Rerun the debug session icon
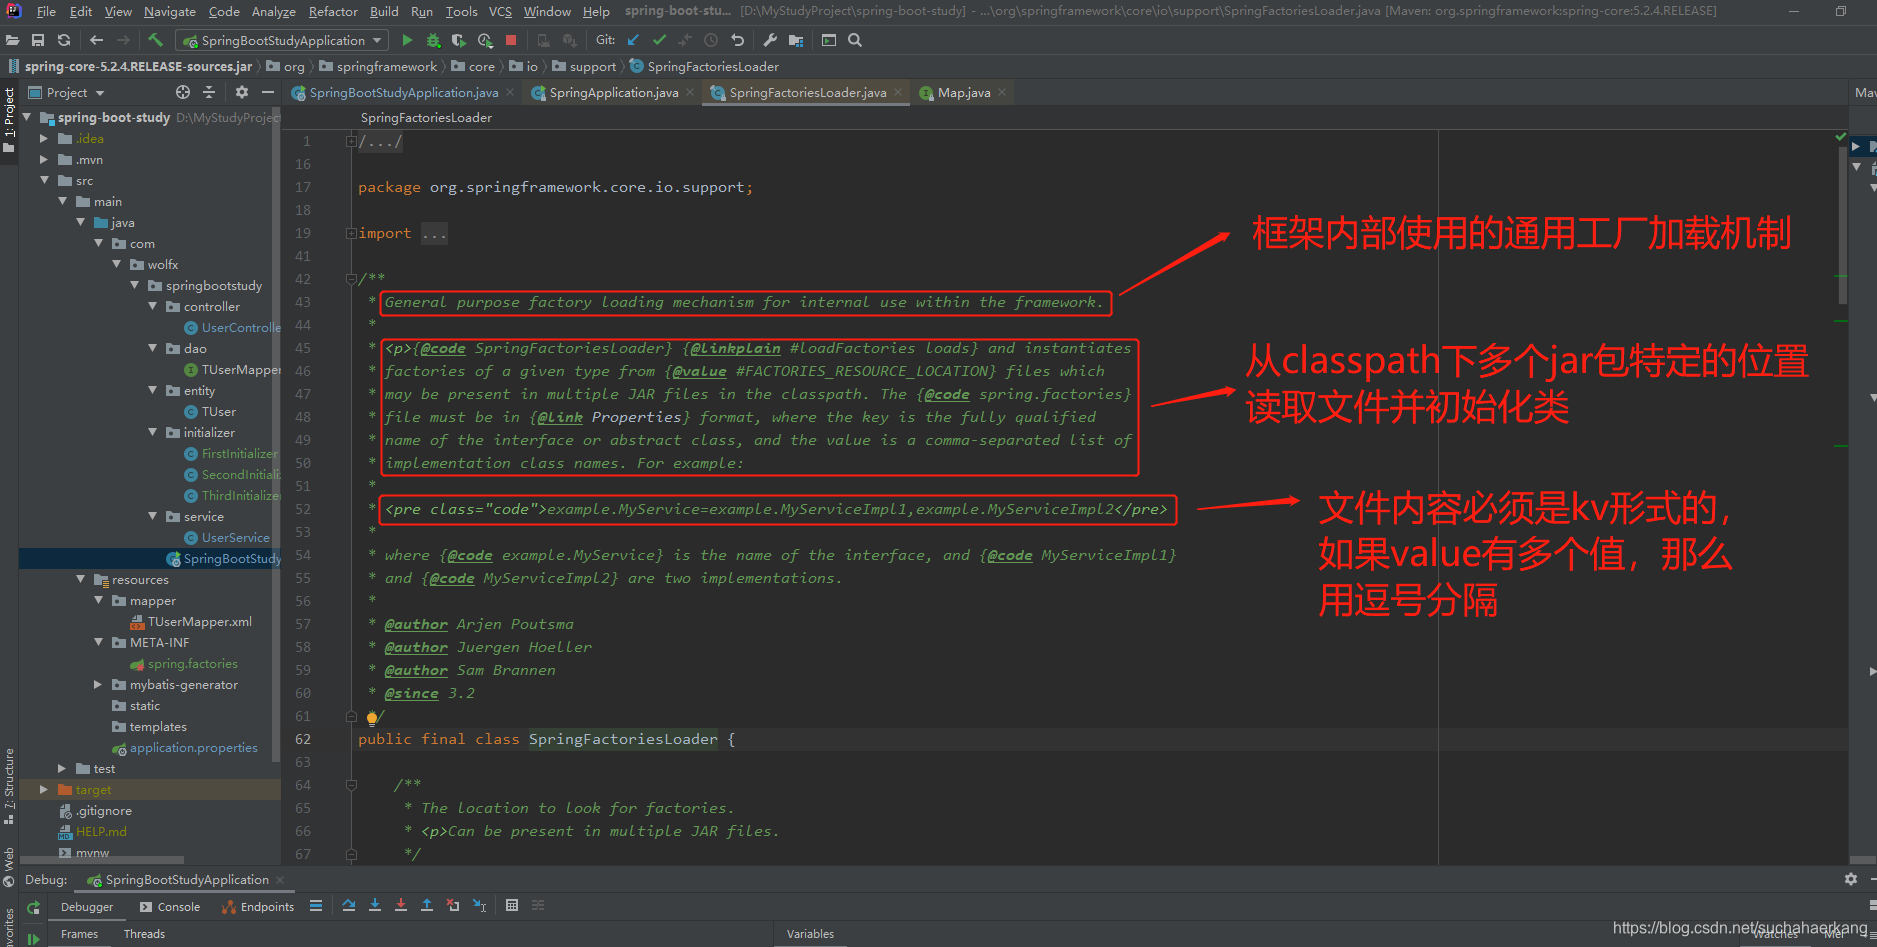 click(33, 907)
